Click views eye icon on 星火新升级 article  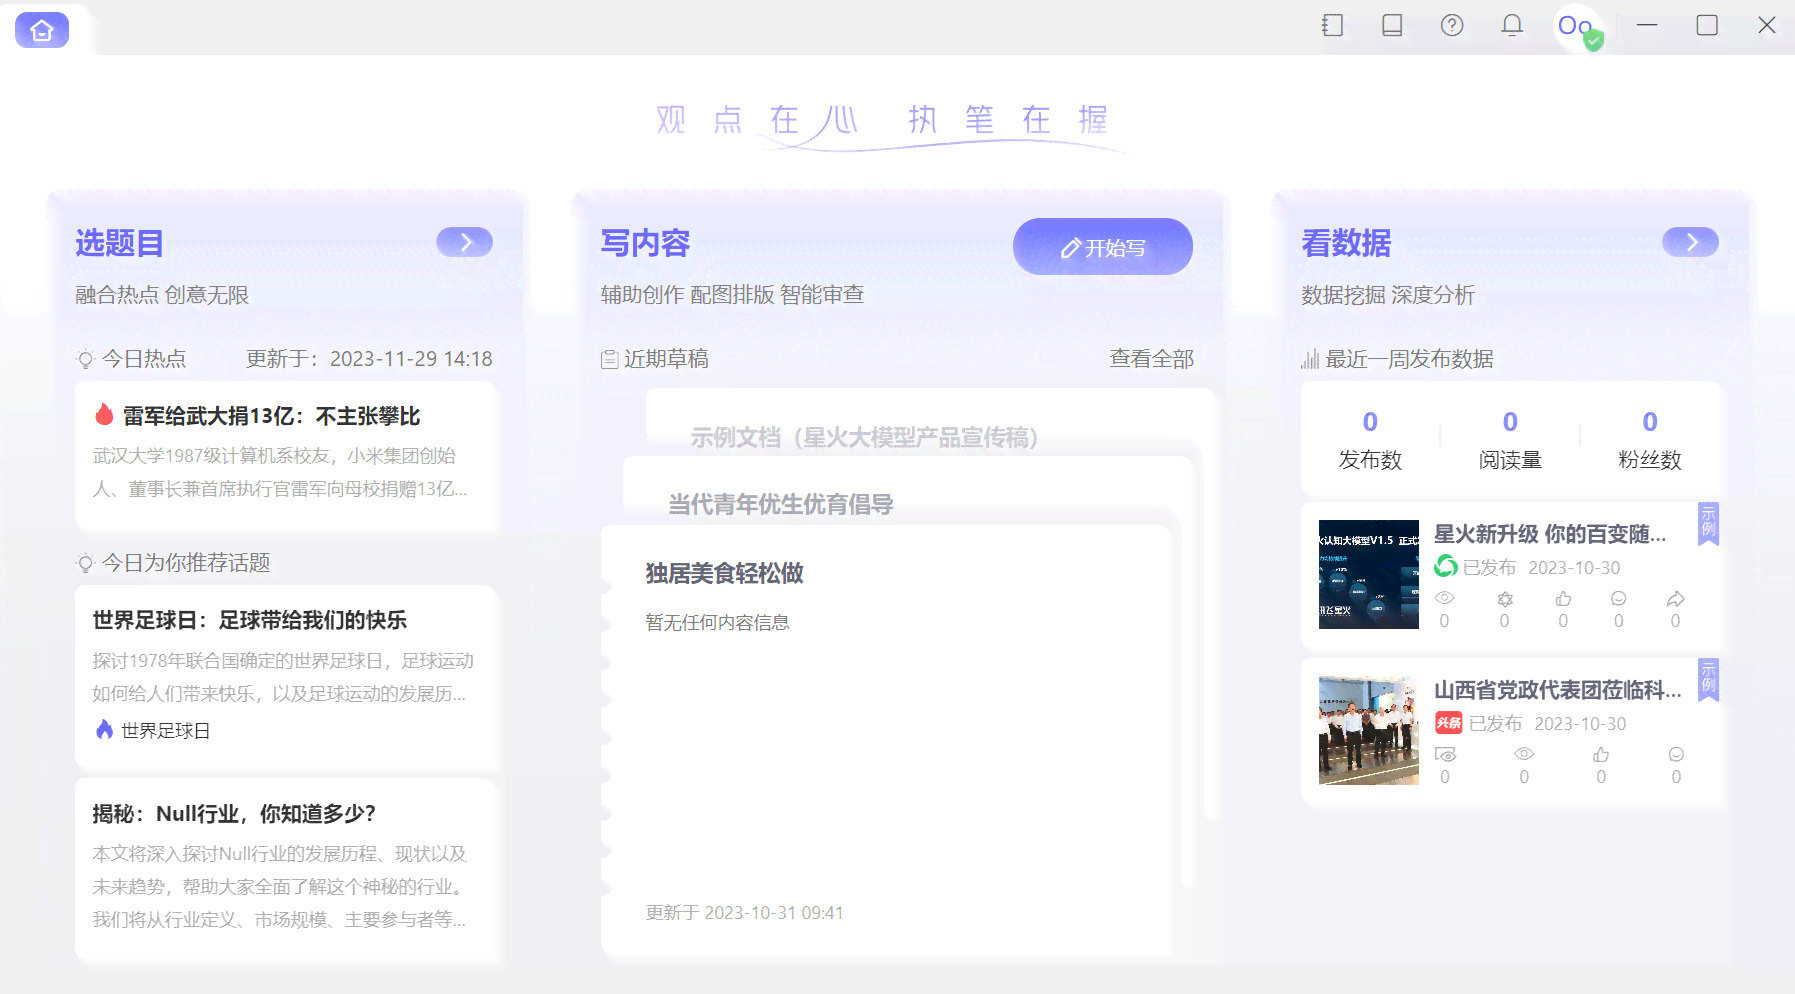(x=1444, y=598)
